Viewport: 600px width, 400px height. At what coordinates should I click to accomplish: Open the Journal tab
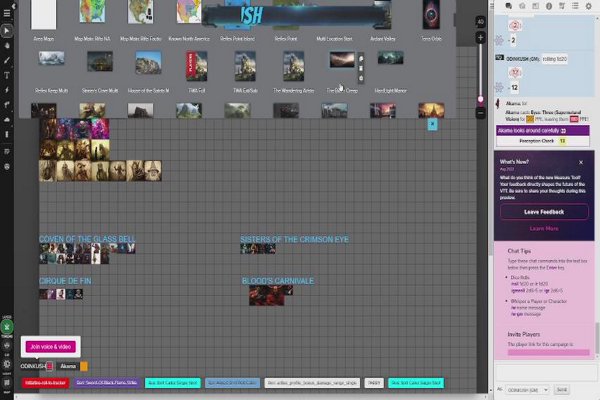[x=535, y=6]
